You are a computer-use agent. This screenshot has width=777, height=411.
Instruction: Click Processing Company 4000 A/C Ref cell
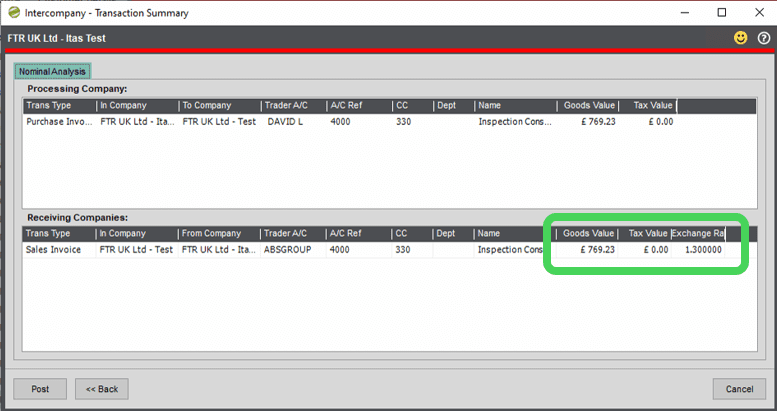[x=340, y=121]
